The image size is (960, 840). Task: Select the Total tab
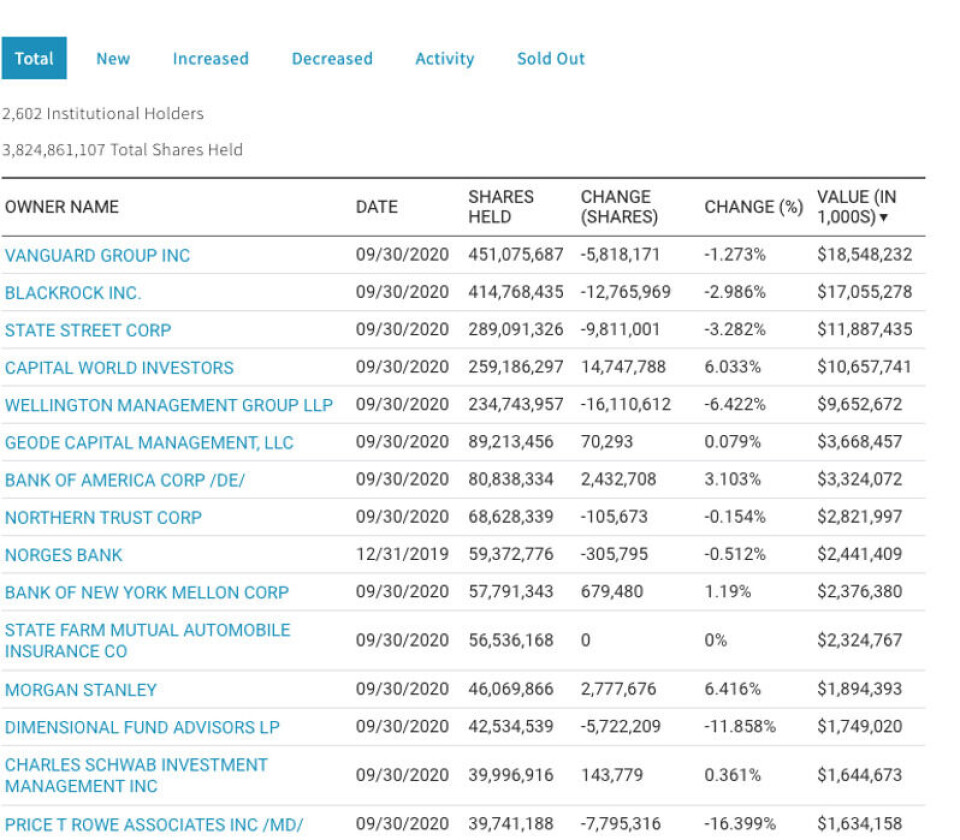[34, 59]
